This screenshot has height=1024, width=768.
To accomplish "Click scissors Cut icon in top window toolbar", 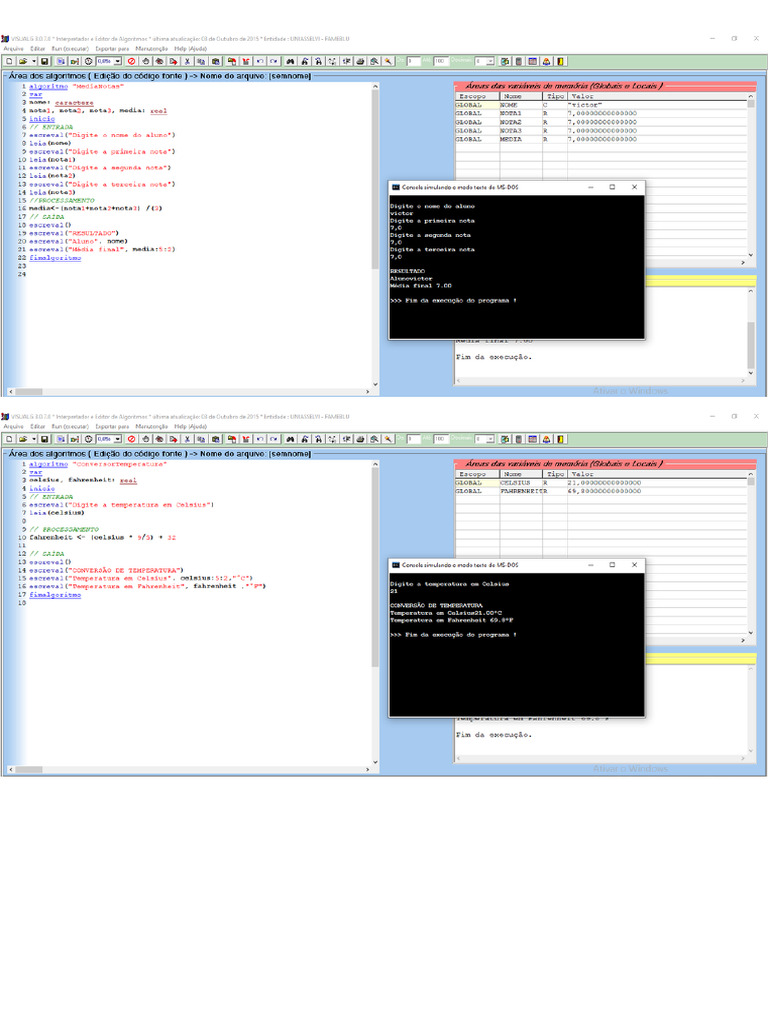I will [x=187, y=61].
